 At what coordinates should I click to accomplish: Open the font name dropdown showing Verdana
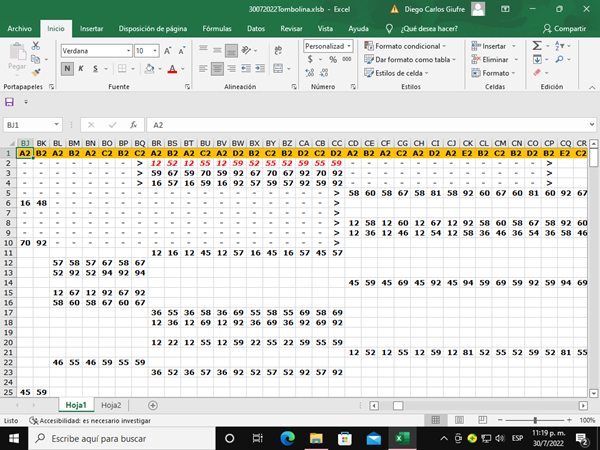coord(95,50)
